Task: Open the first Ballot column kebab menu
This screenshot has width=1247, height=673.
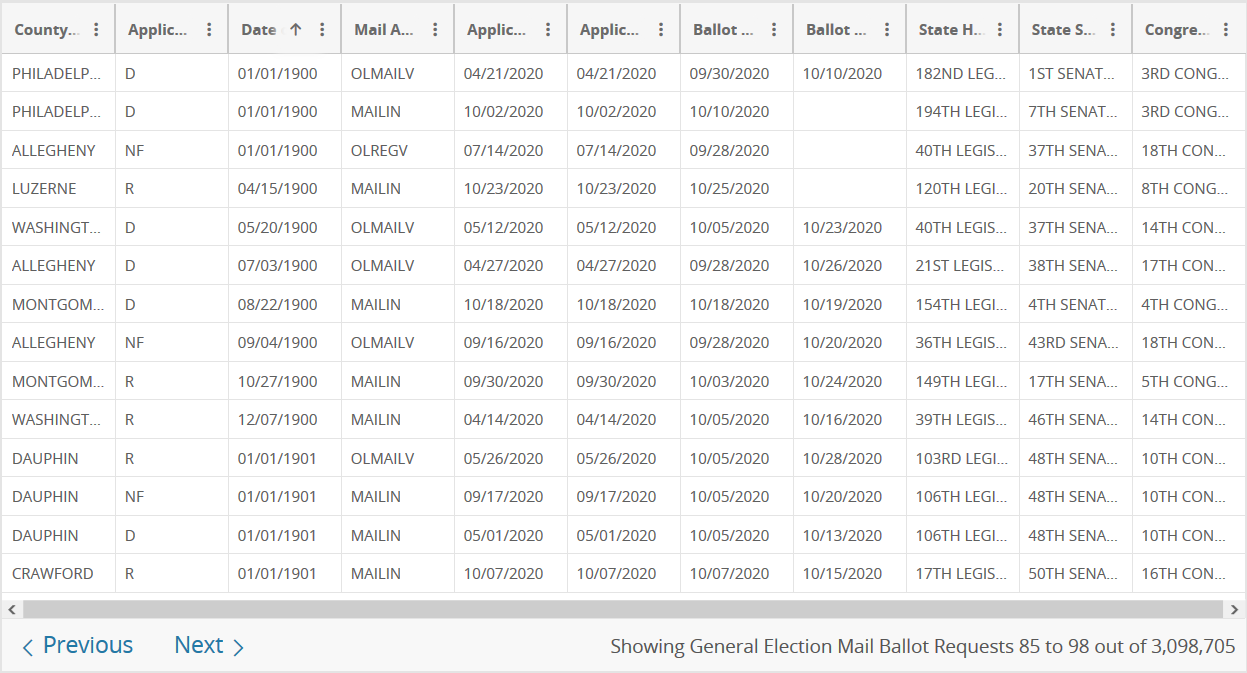Action: point(774,30)
